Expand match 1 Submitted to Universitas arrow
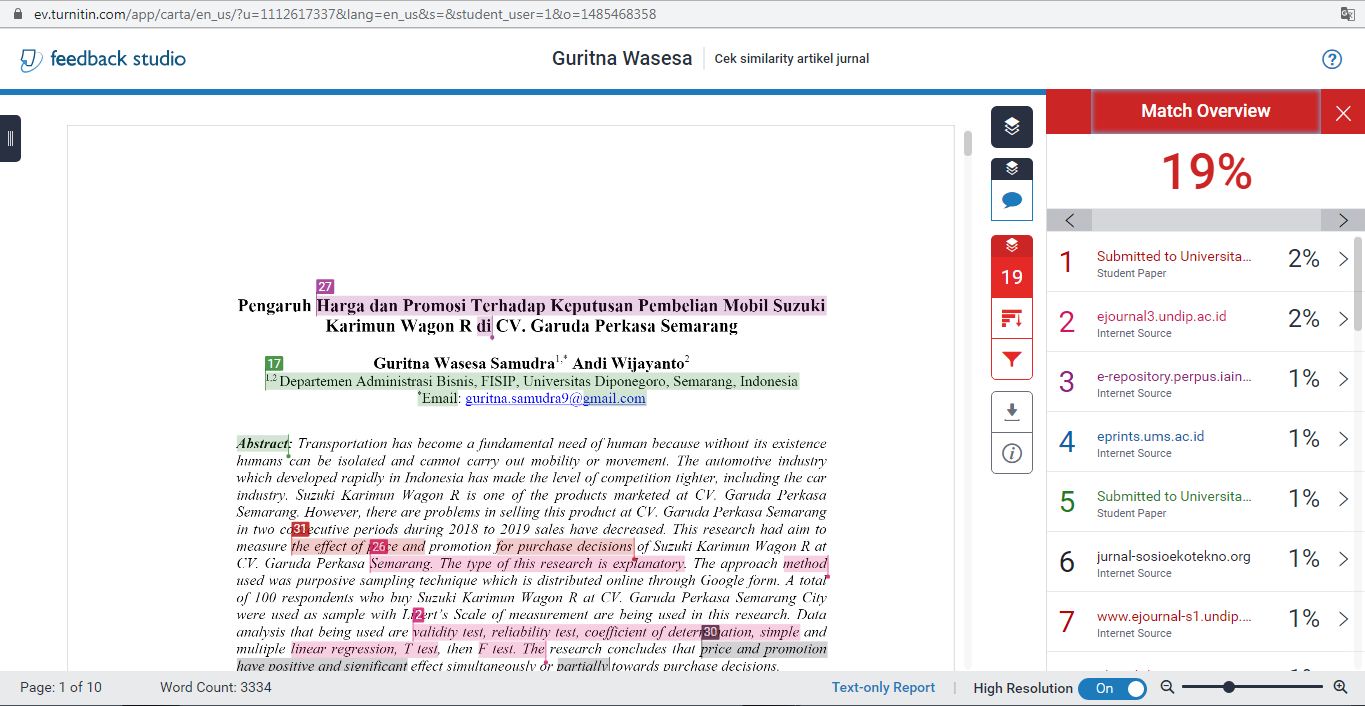The width and height of the screenshot is (1365, 706). (1343, 260)
